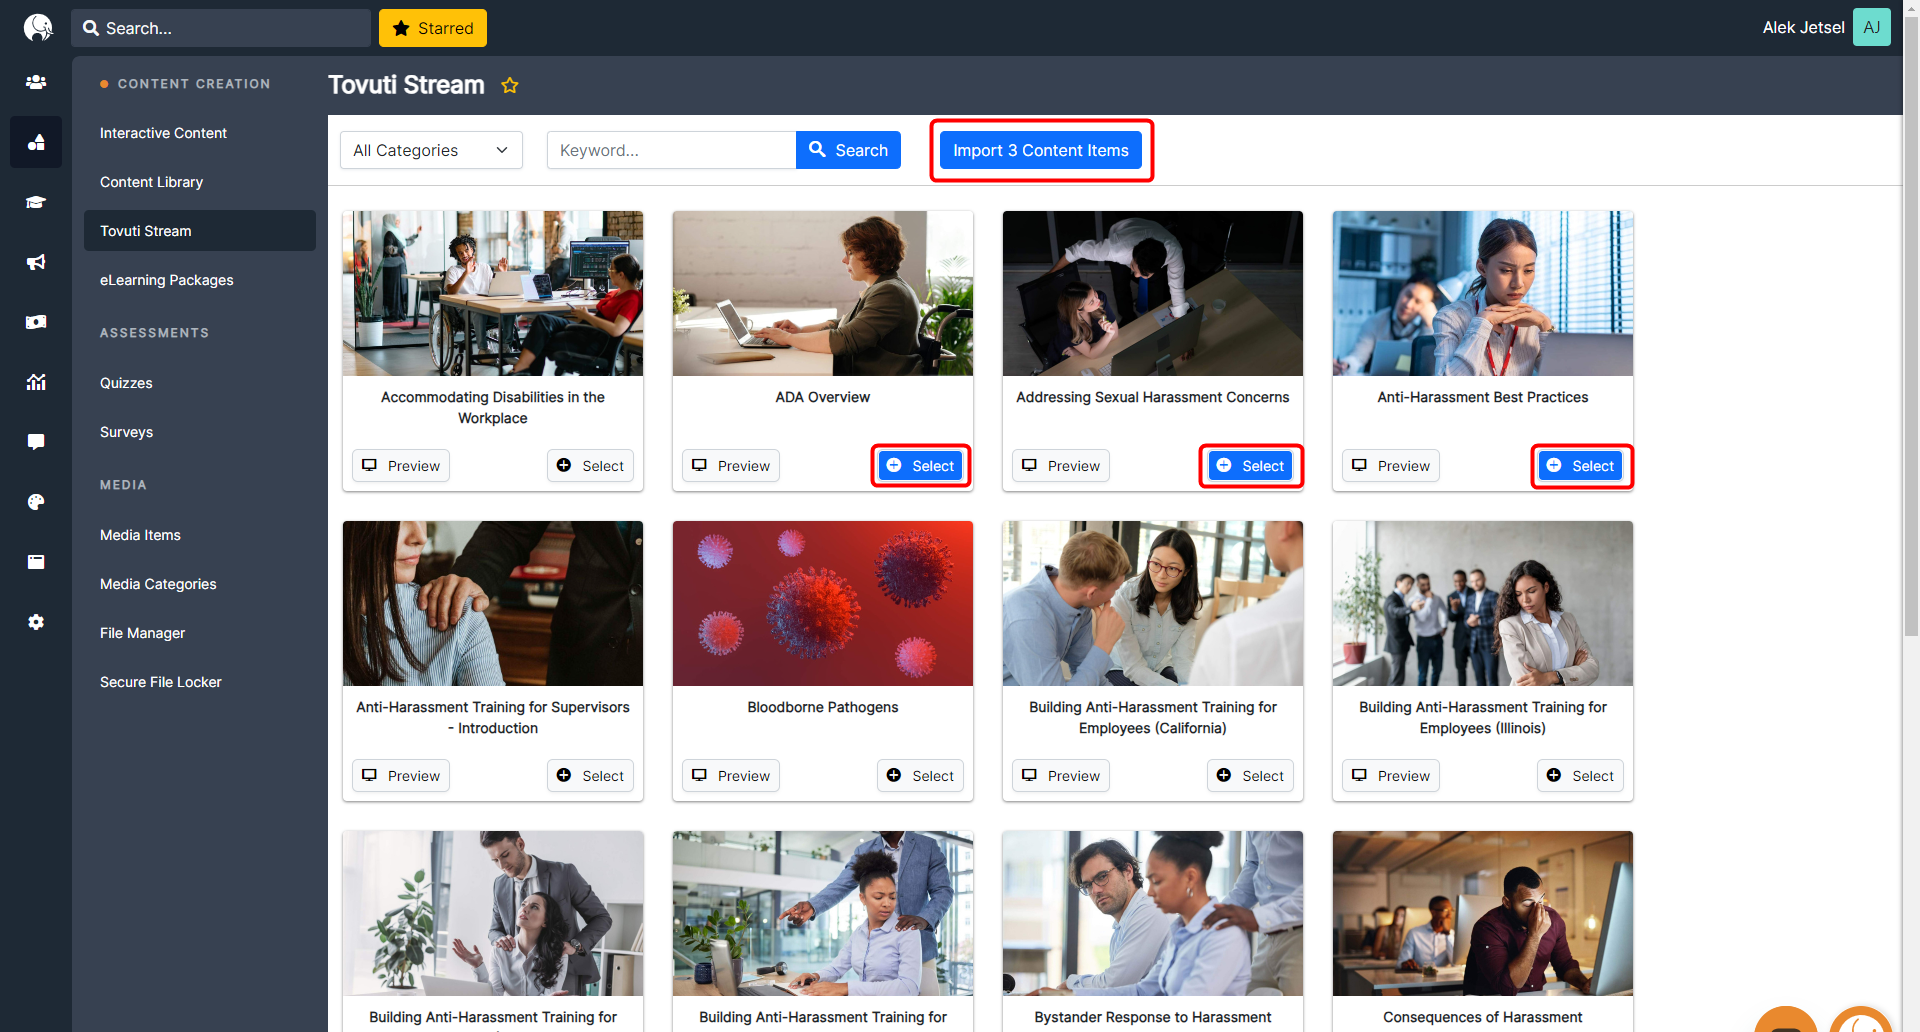Preview Addressing Sexual Harassment Concerns
The image size is (1920, 1032).
click(1060, 466)
